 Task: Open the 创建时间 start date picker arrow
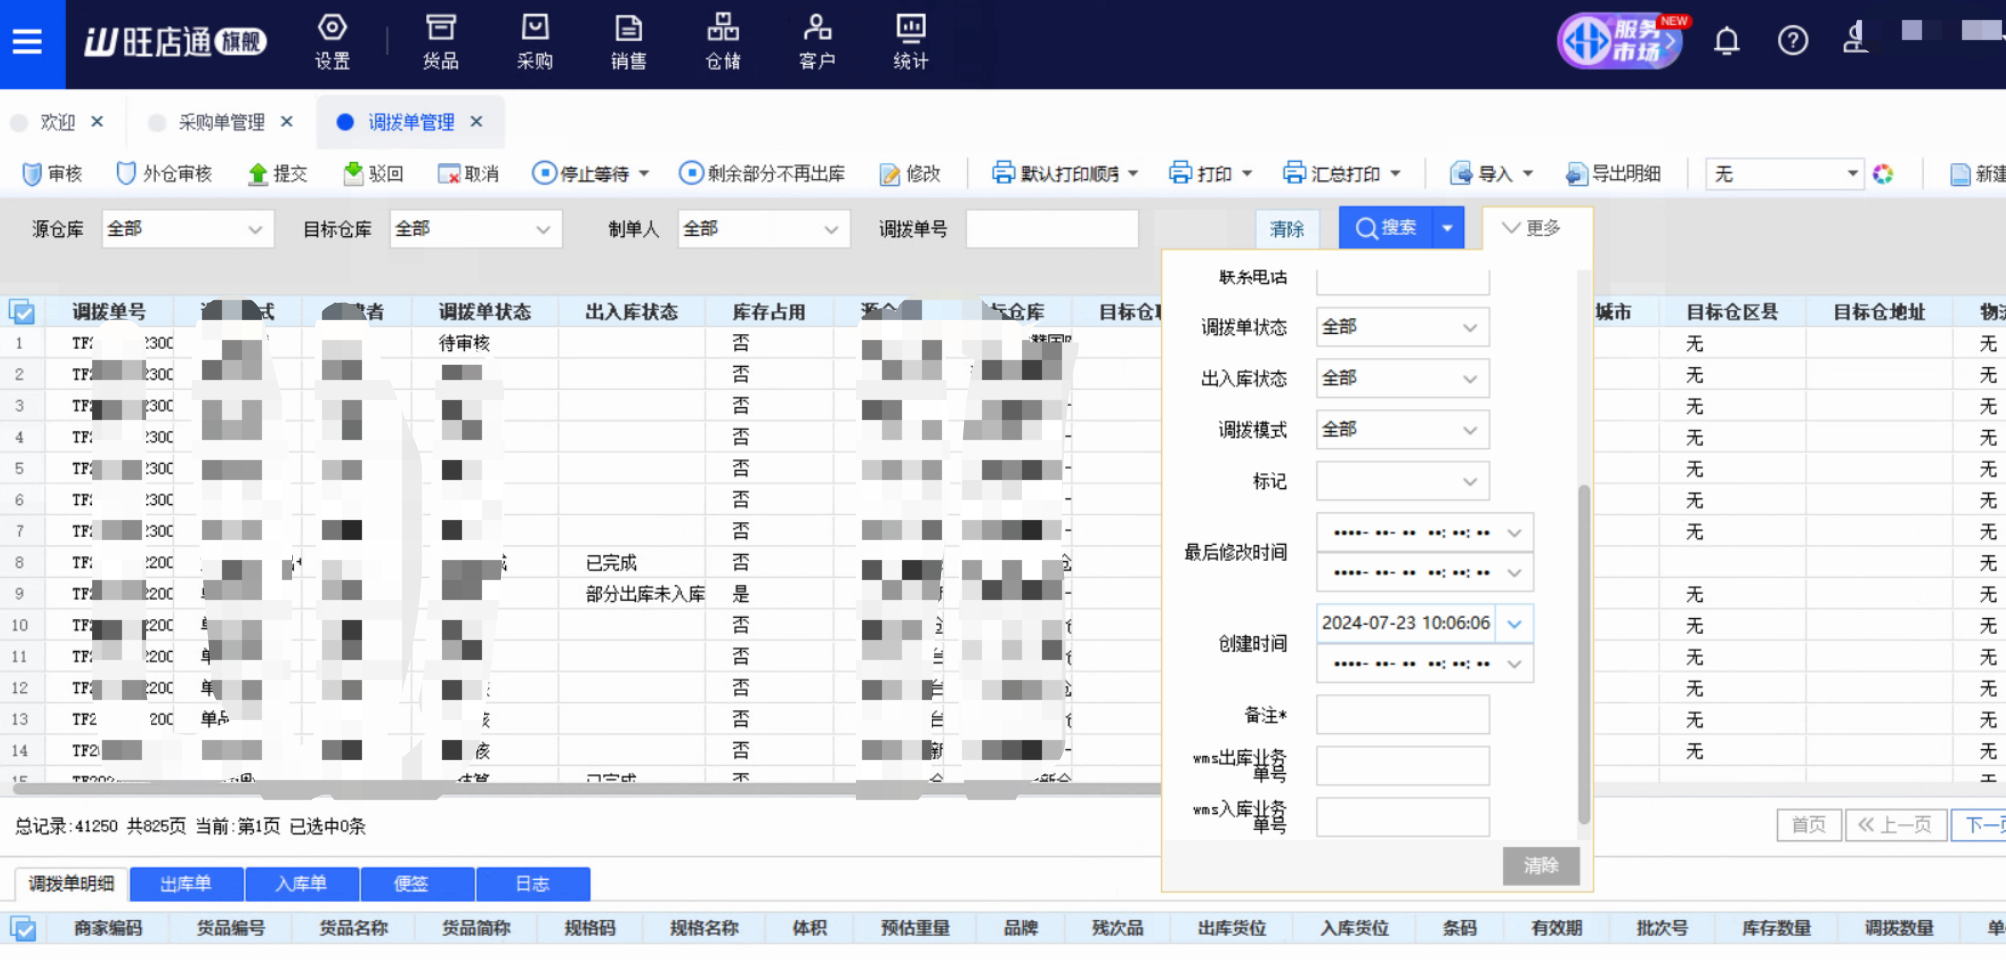coord(1514,624)
